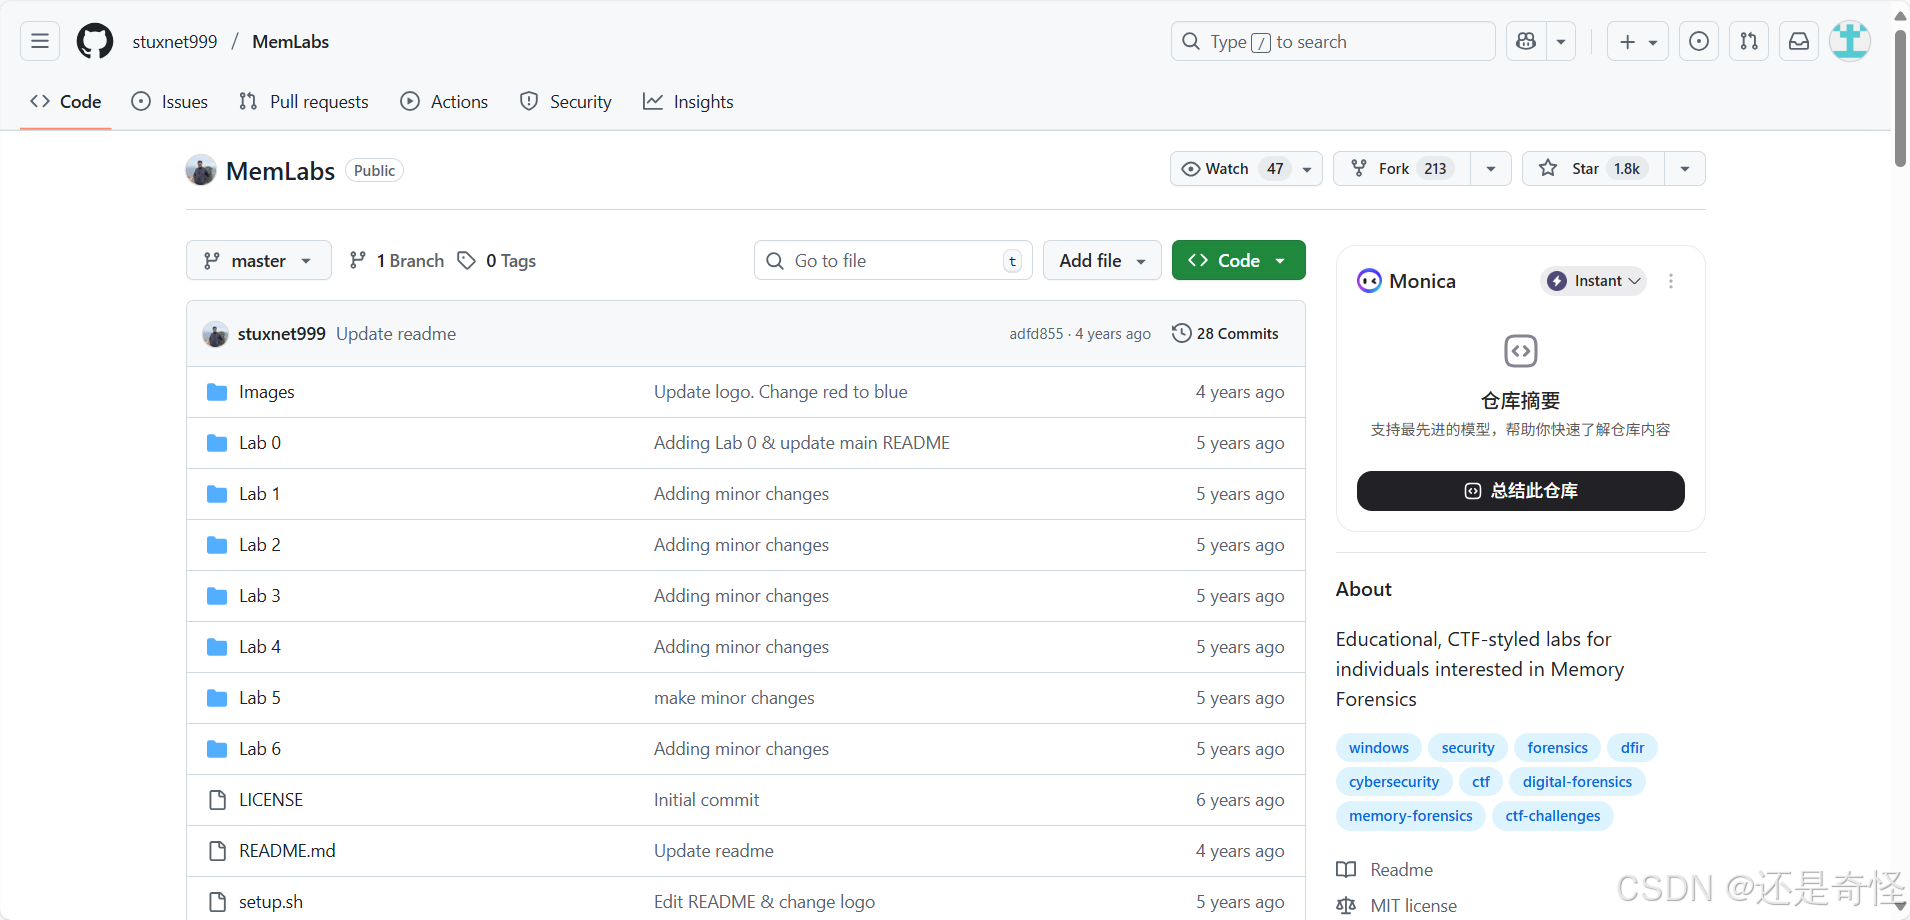The width and height of the screenshot is (1910, 920).
Task: Click the 总结此仓库 summarize button
Action: click(1520, 491)
